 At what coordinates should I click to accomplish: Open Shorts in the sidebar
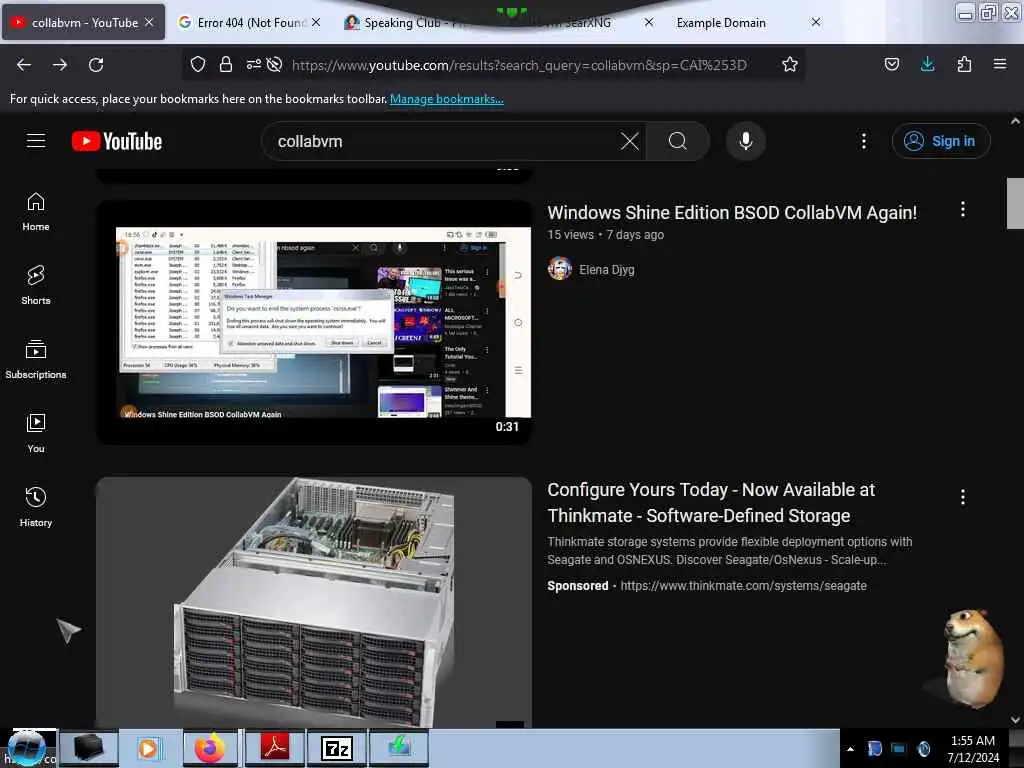36,285
